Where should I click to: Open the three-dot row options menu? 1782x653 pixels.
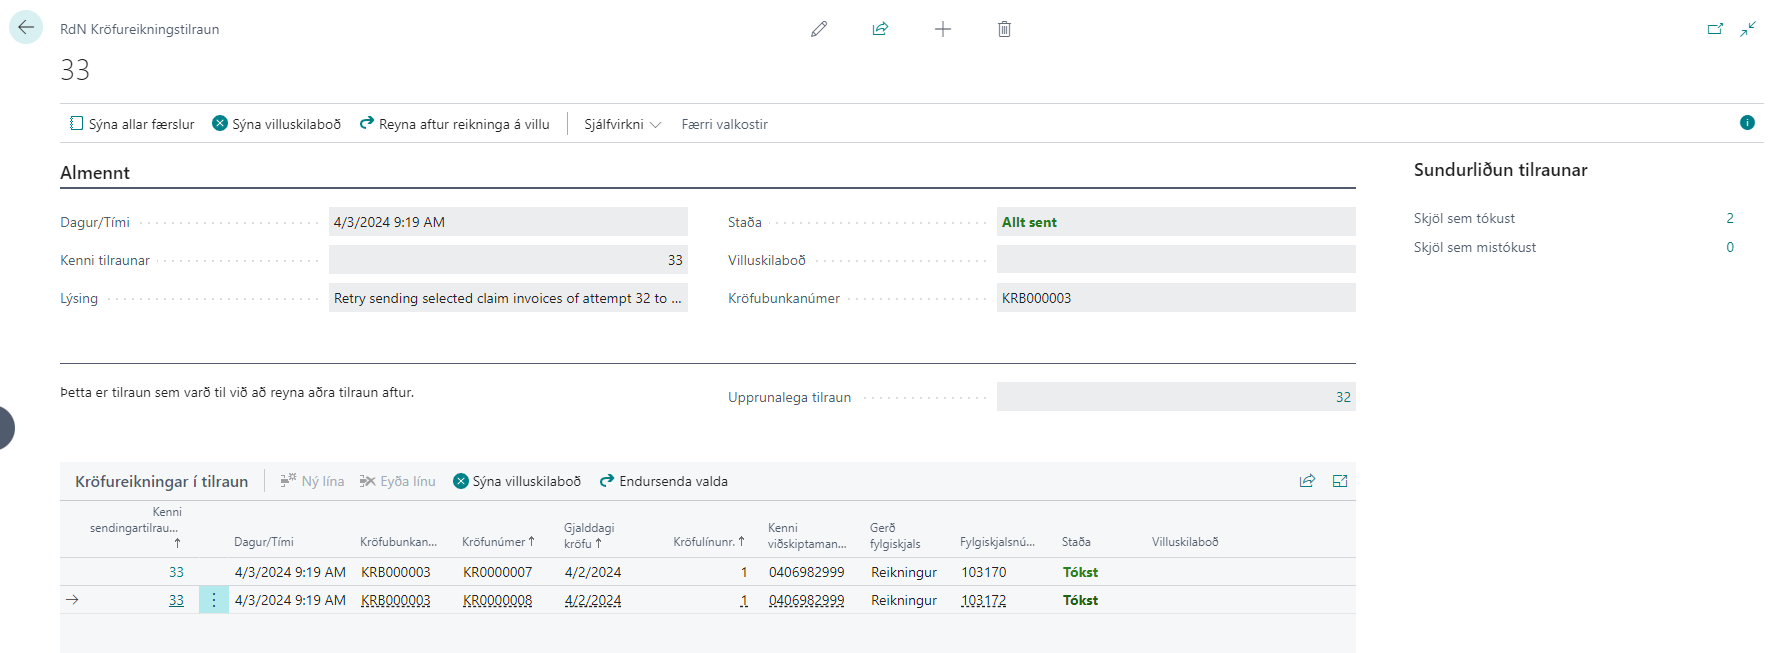pyautogui.click(x=213, y=600)
